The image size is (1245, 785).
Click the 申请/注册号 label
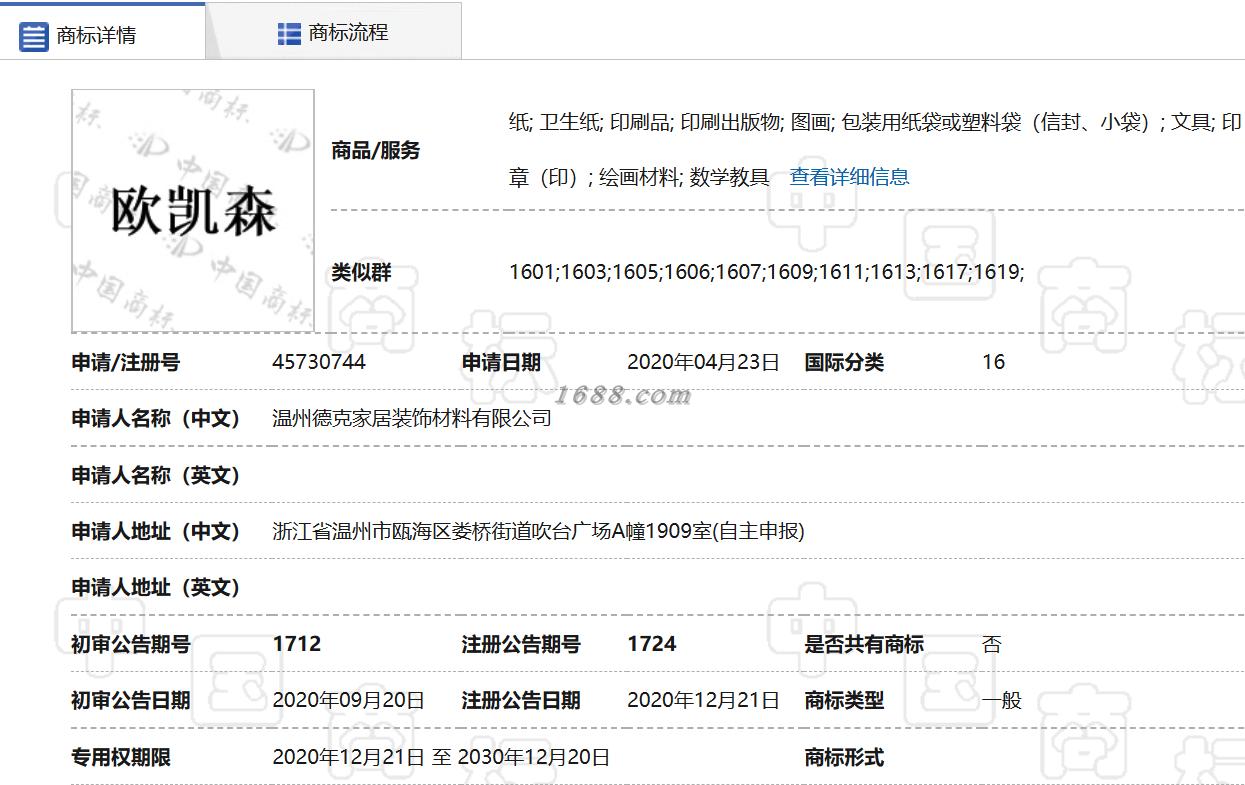click(x=126, y=362)
